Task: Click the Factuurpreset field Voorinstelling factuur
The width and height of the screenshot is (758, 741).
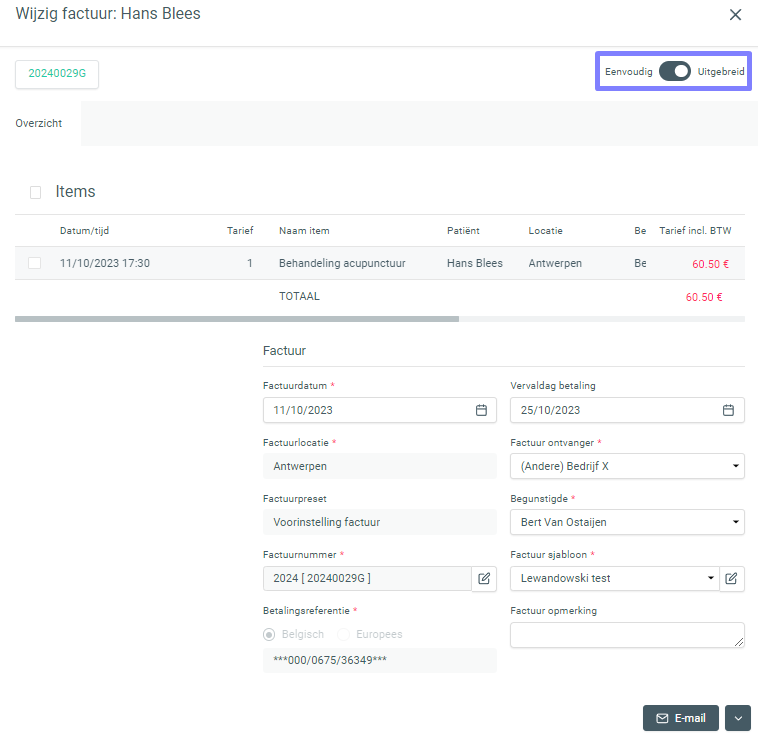Action: [x=379, y=522]
